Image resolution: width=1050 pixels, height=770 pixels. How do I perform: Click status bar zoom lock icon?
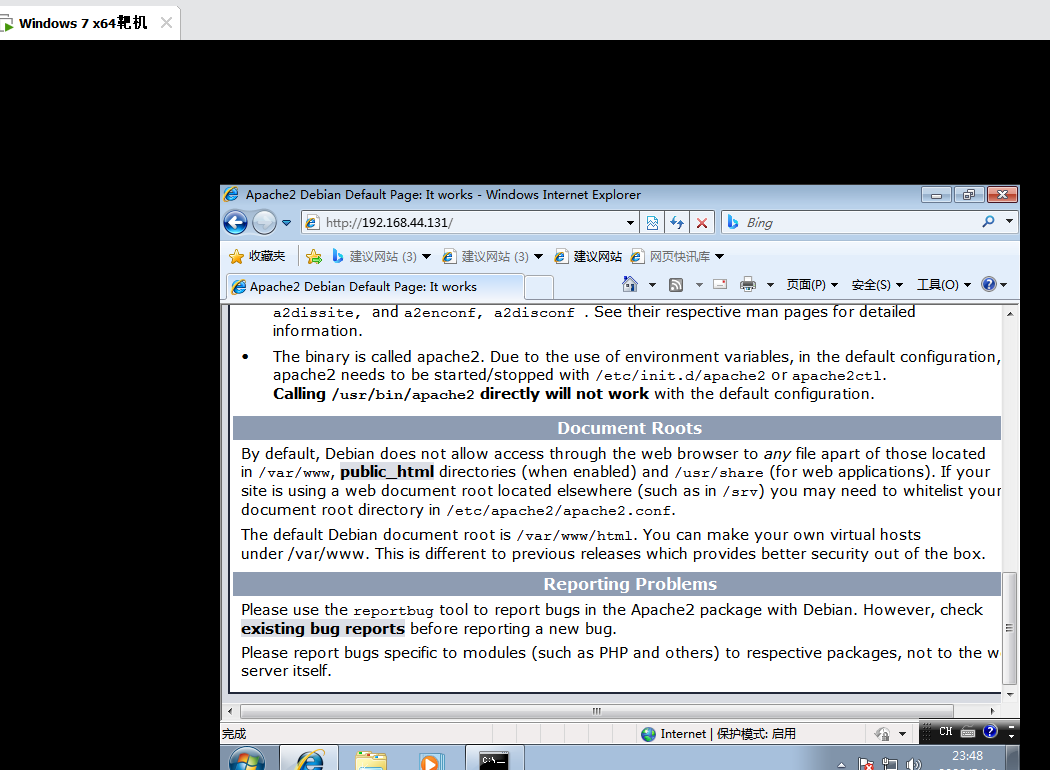click(x=882, y=735)
